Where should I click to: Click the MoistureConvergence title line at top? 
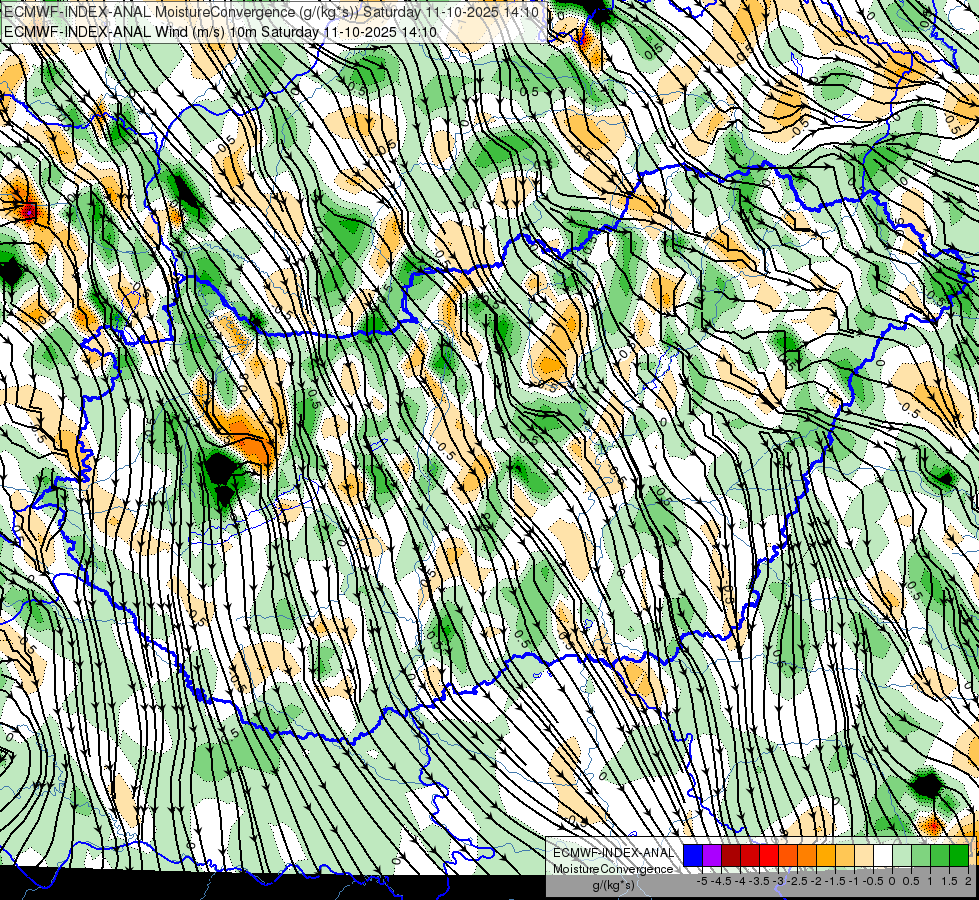click(272, 12)
